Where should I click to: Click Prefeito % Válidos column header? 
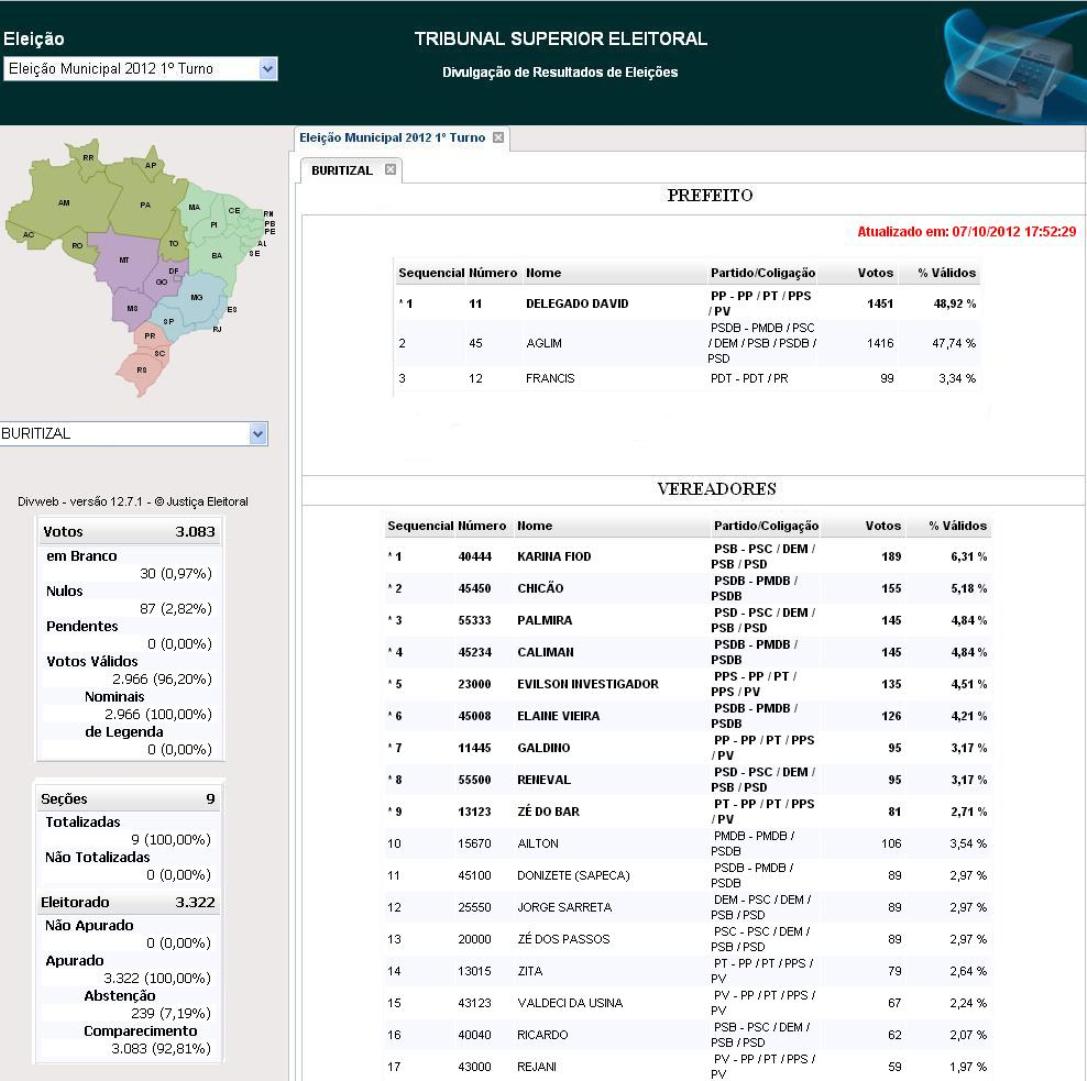[x=946, y=273]
